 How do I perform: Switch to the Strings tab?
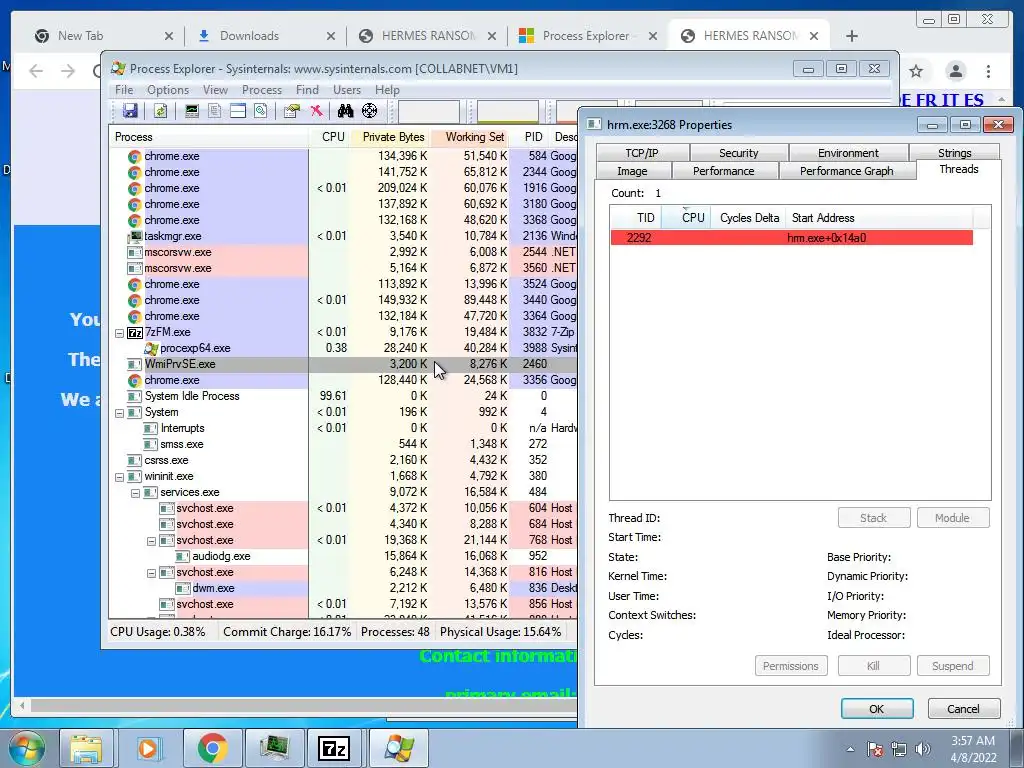(955, 153)
